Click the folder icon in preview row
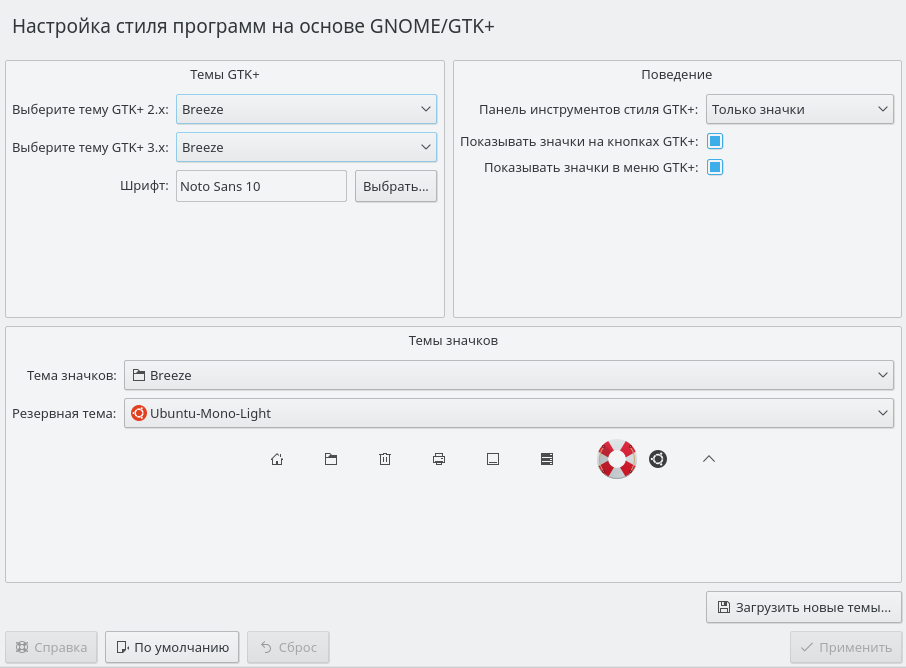The height and width of the screenshot is (668, 906). [331, 459]
